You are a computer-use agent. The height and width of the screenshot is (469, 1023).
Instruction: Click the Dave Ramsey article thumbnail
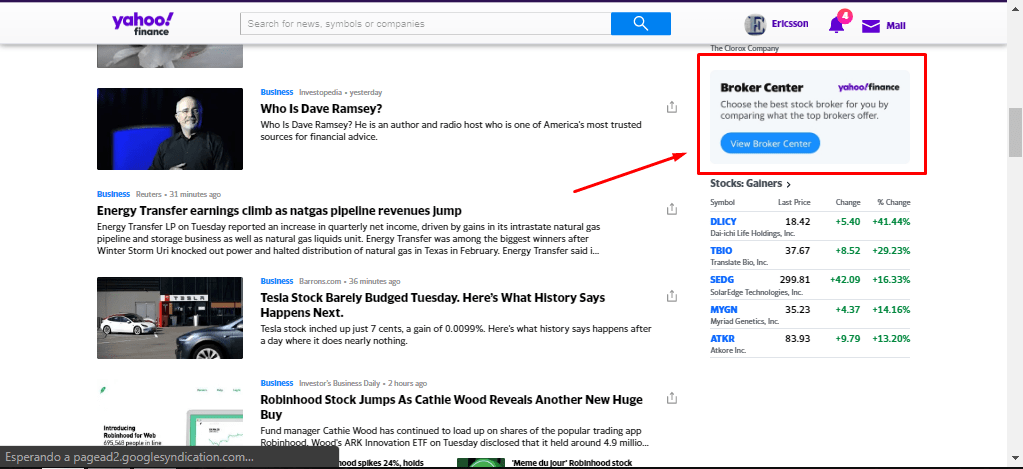click(x=170, y=129)
